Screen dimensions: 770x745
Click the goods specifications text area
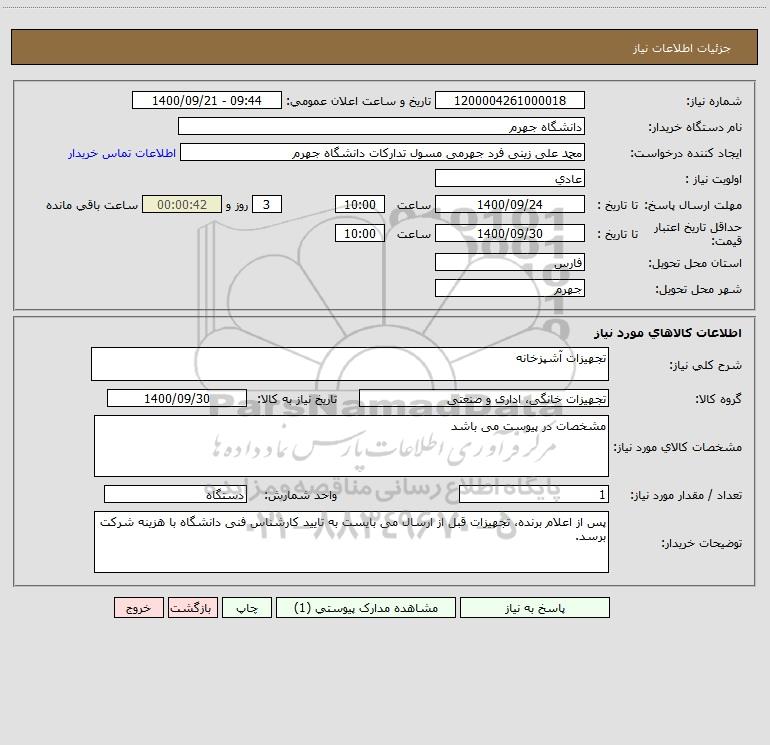351,446
